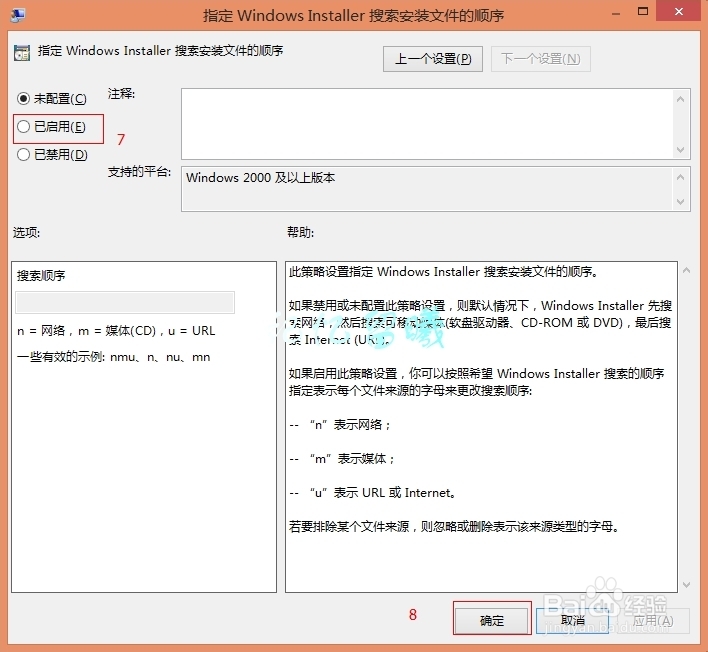Click the policy setting icon beside the title
Viewport: 708px width, 652px height.
pyautogui.click(x=22, y=52)
